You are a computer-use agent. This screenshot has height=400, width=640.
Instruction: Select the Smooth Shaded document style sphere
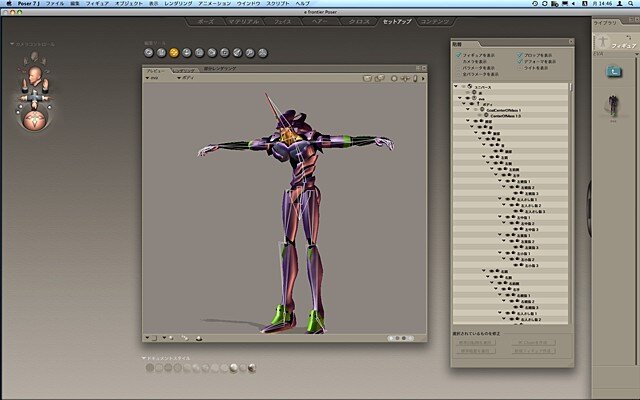[233, 368]
